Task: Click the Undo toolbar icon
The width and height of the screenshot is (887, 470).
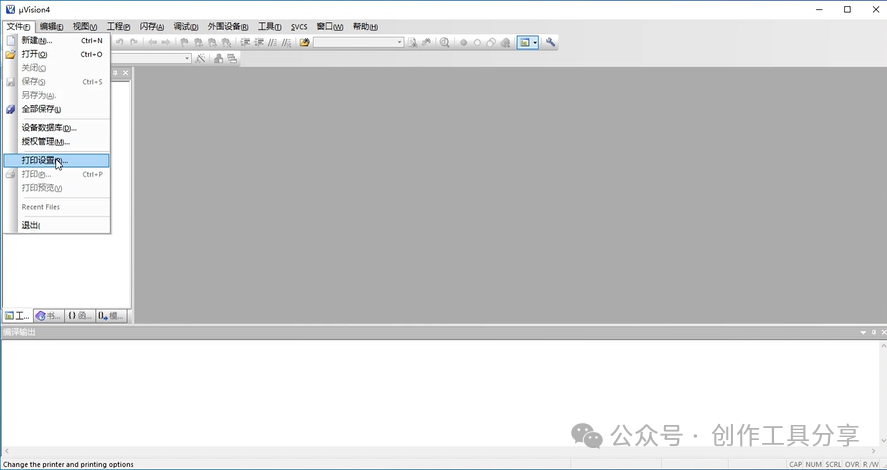Action: coord(119,42)
